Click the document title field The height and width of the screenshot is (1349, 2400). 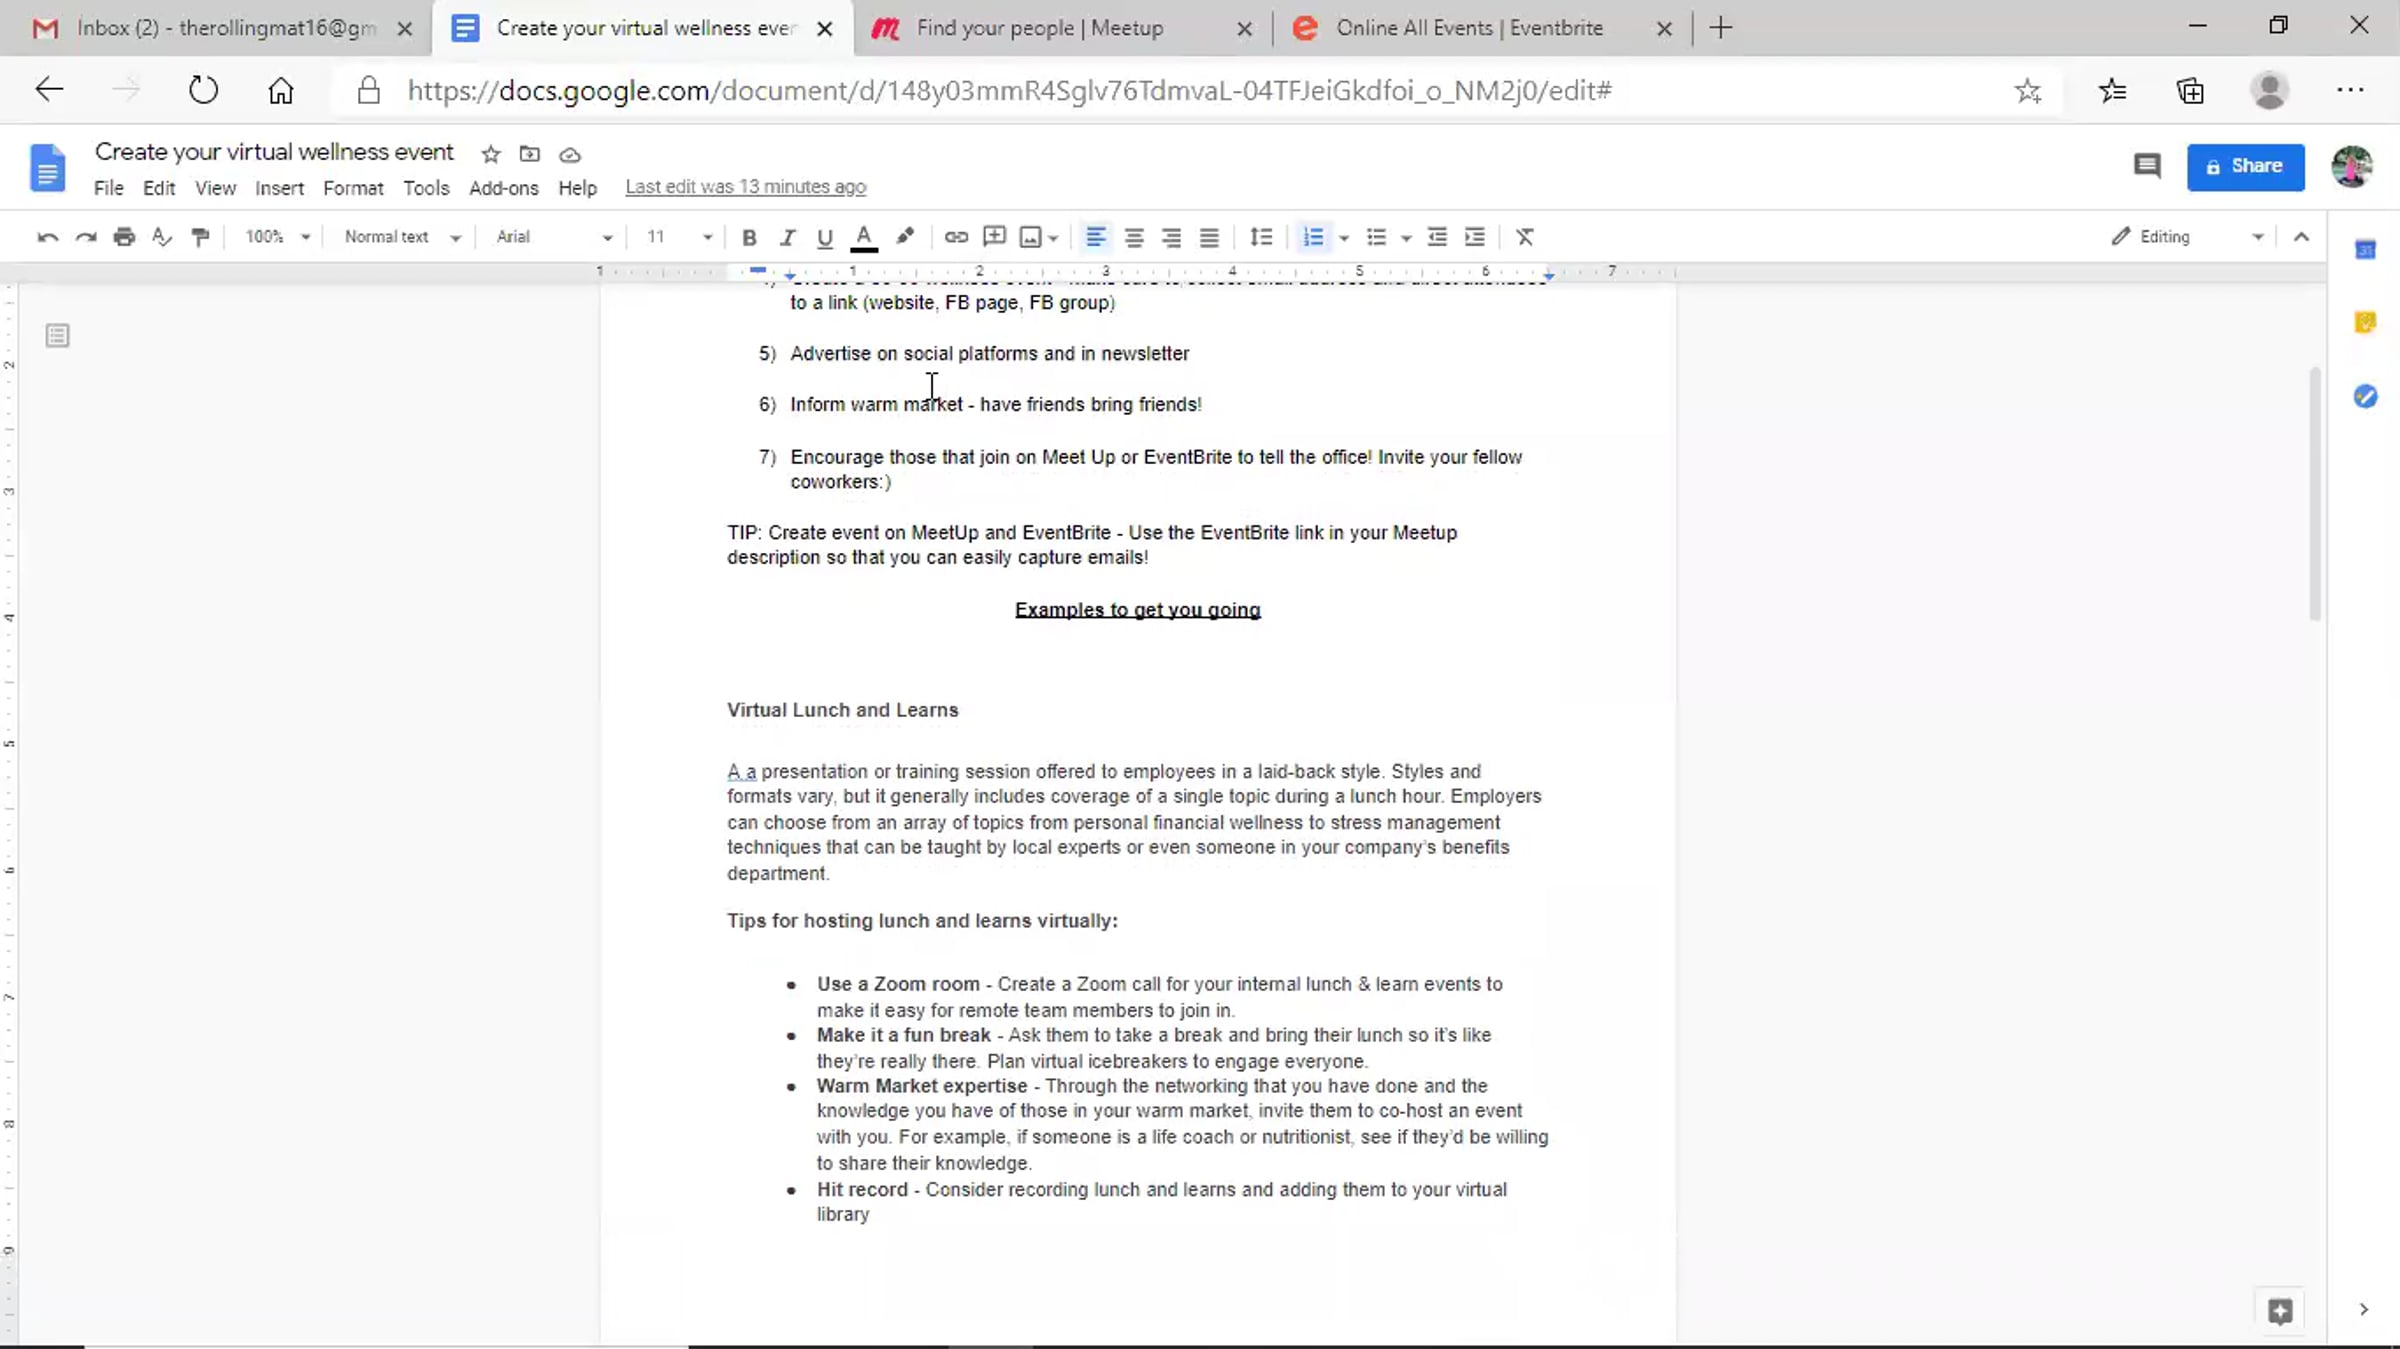click(274, 152)
